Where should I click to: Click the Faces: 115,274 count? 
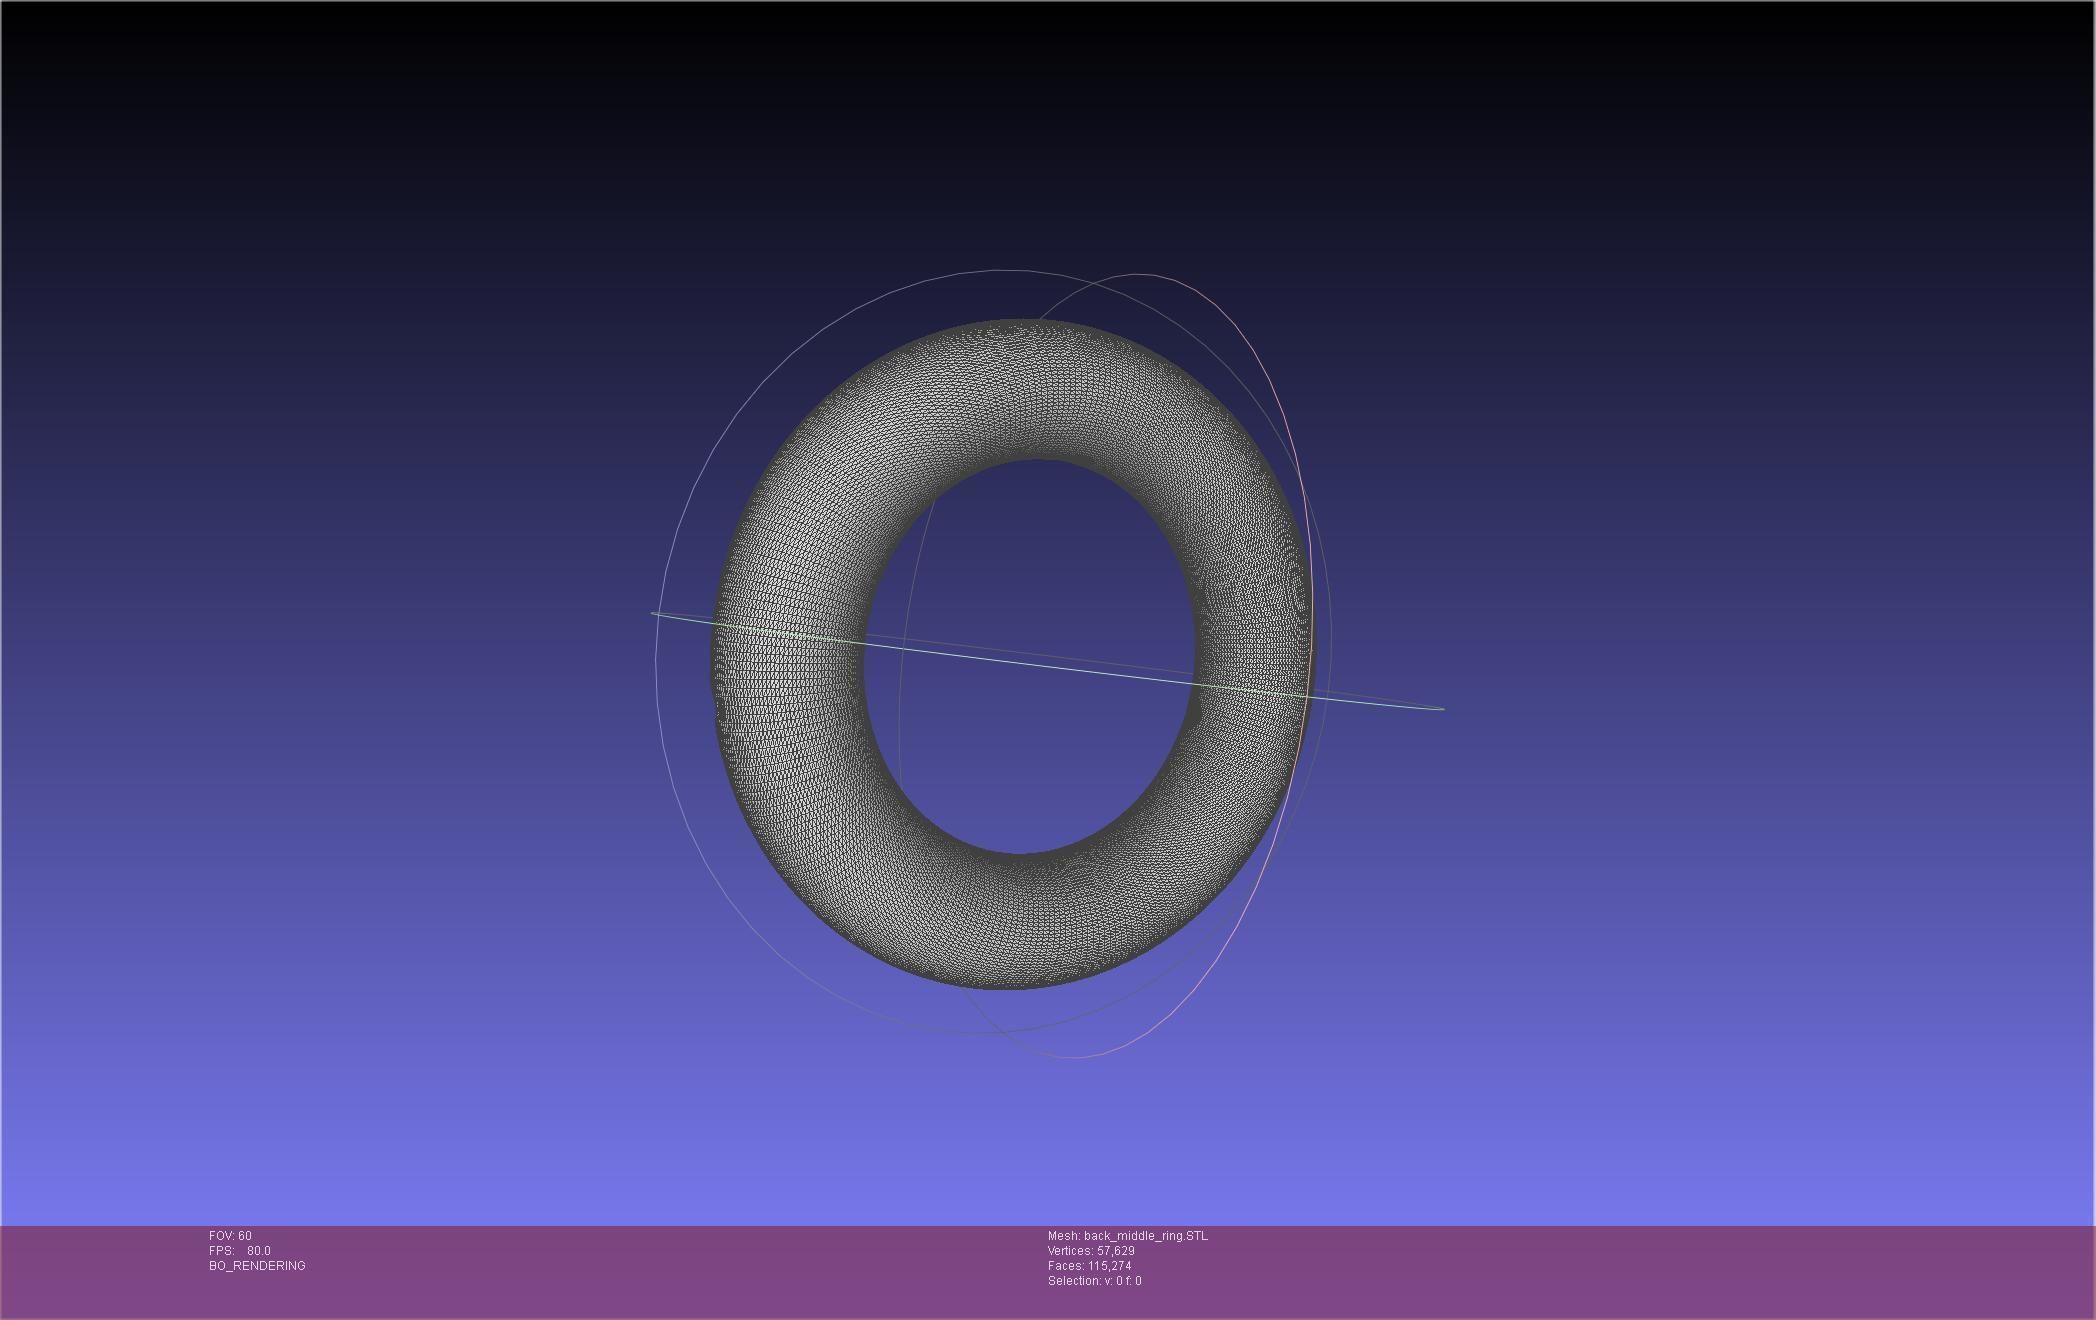(1089, 1266)
